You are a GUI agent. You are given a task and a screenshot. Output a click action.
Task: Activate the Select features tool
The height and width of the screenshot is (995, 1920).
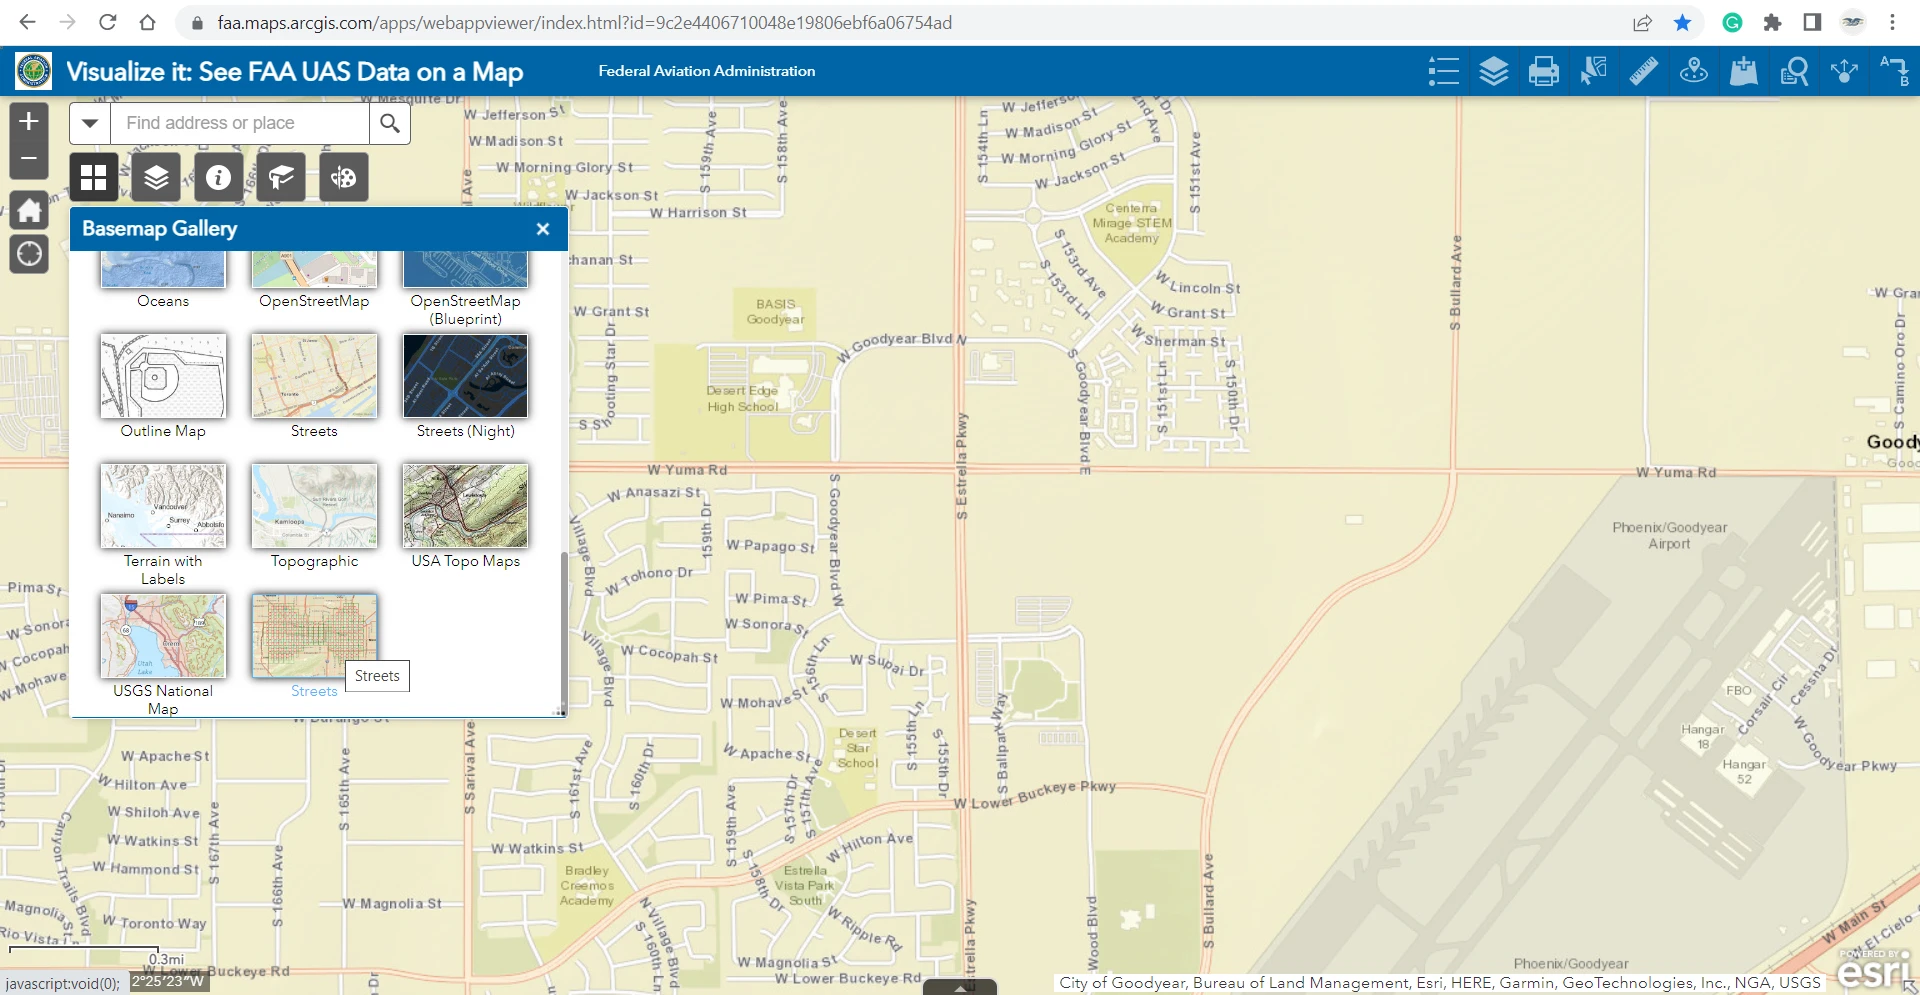point(1593,71)
